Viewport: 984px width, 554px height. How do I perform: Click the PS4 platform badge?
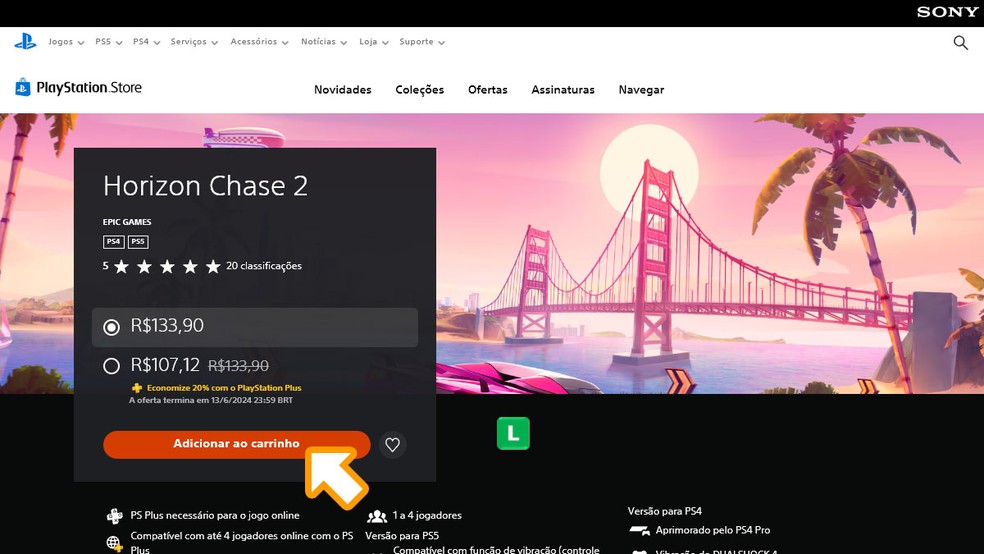click(114, 242)
